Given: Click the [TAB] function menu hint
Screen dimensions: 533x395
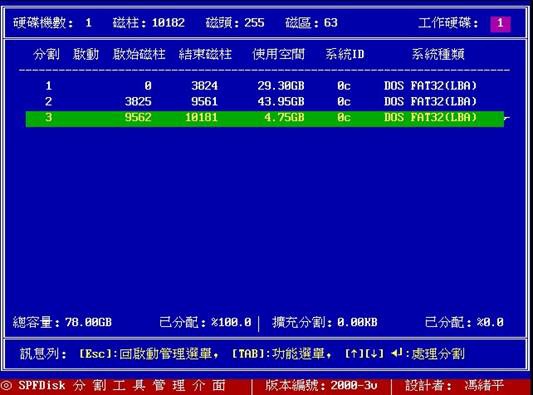Looking at the screenshot, I should pos(282,354).
